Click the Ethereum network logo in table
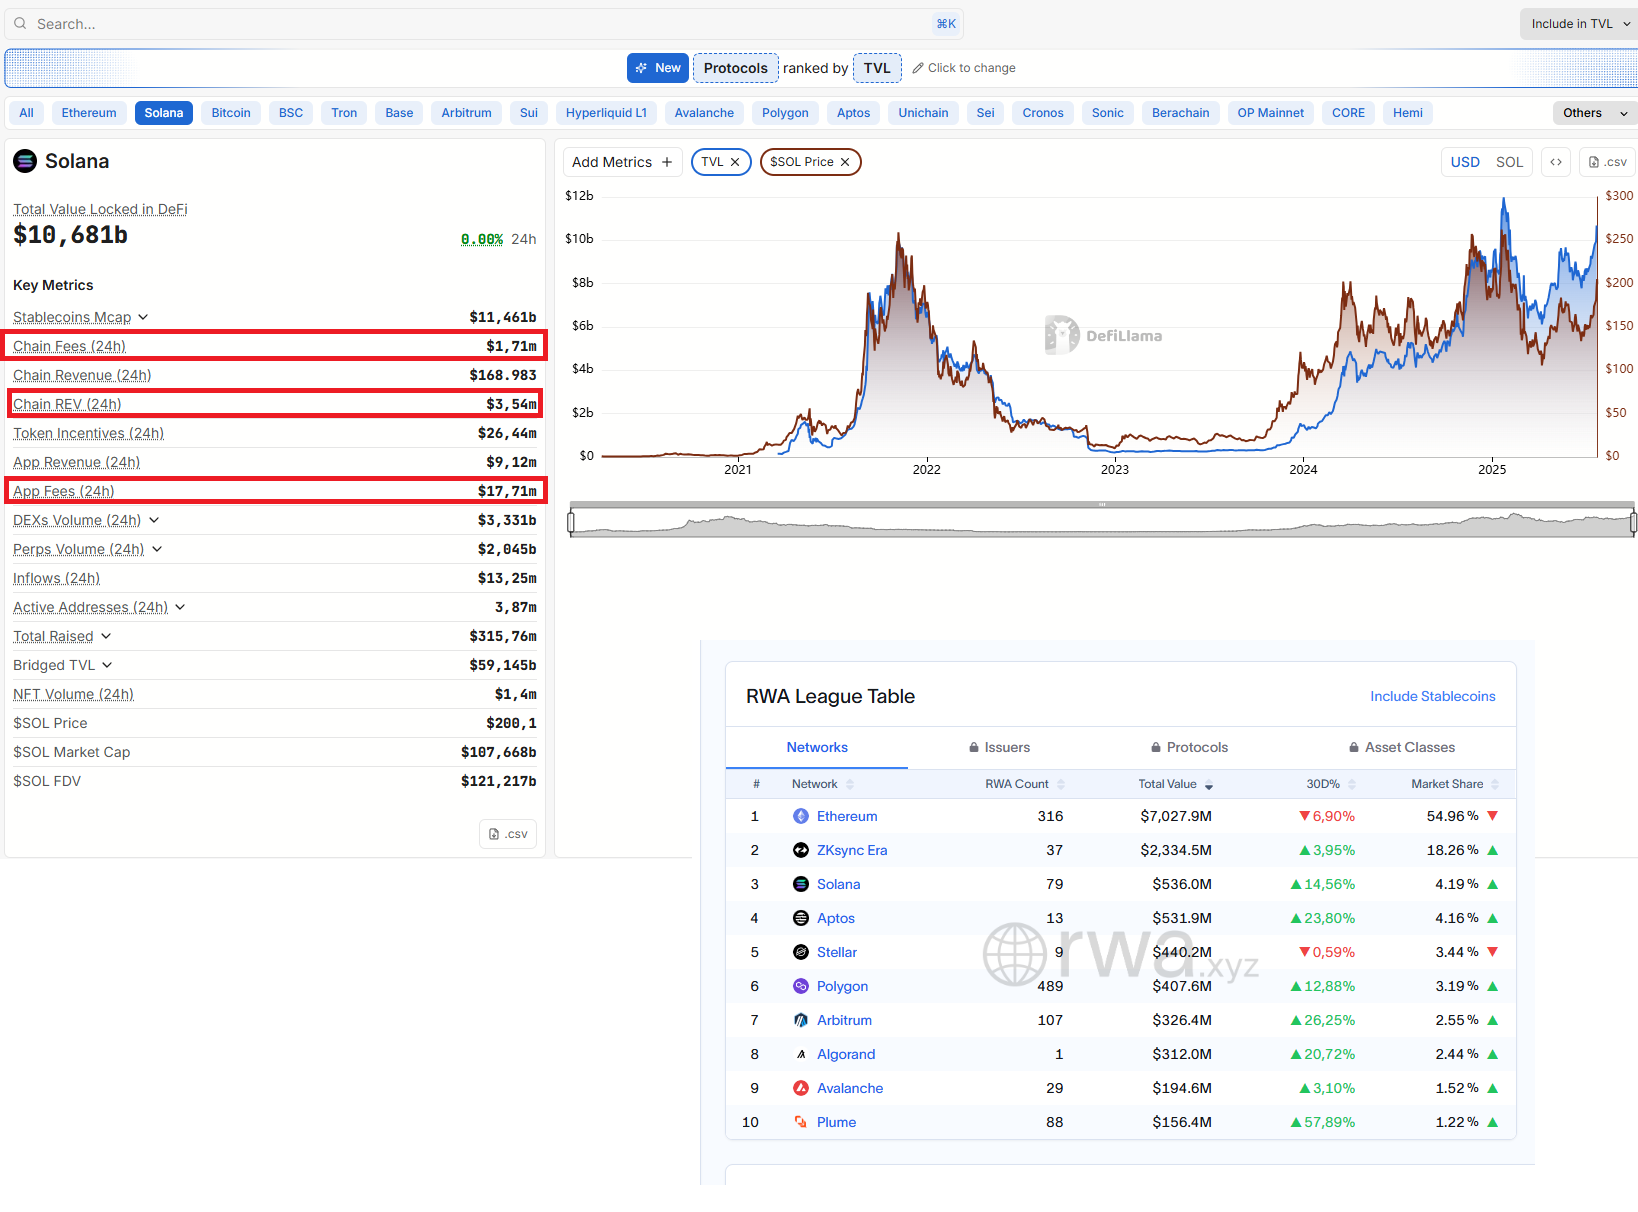 coord(801,816)
